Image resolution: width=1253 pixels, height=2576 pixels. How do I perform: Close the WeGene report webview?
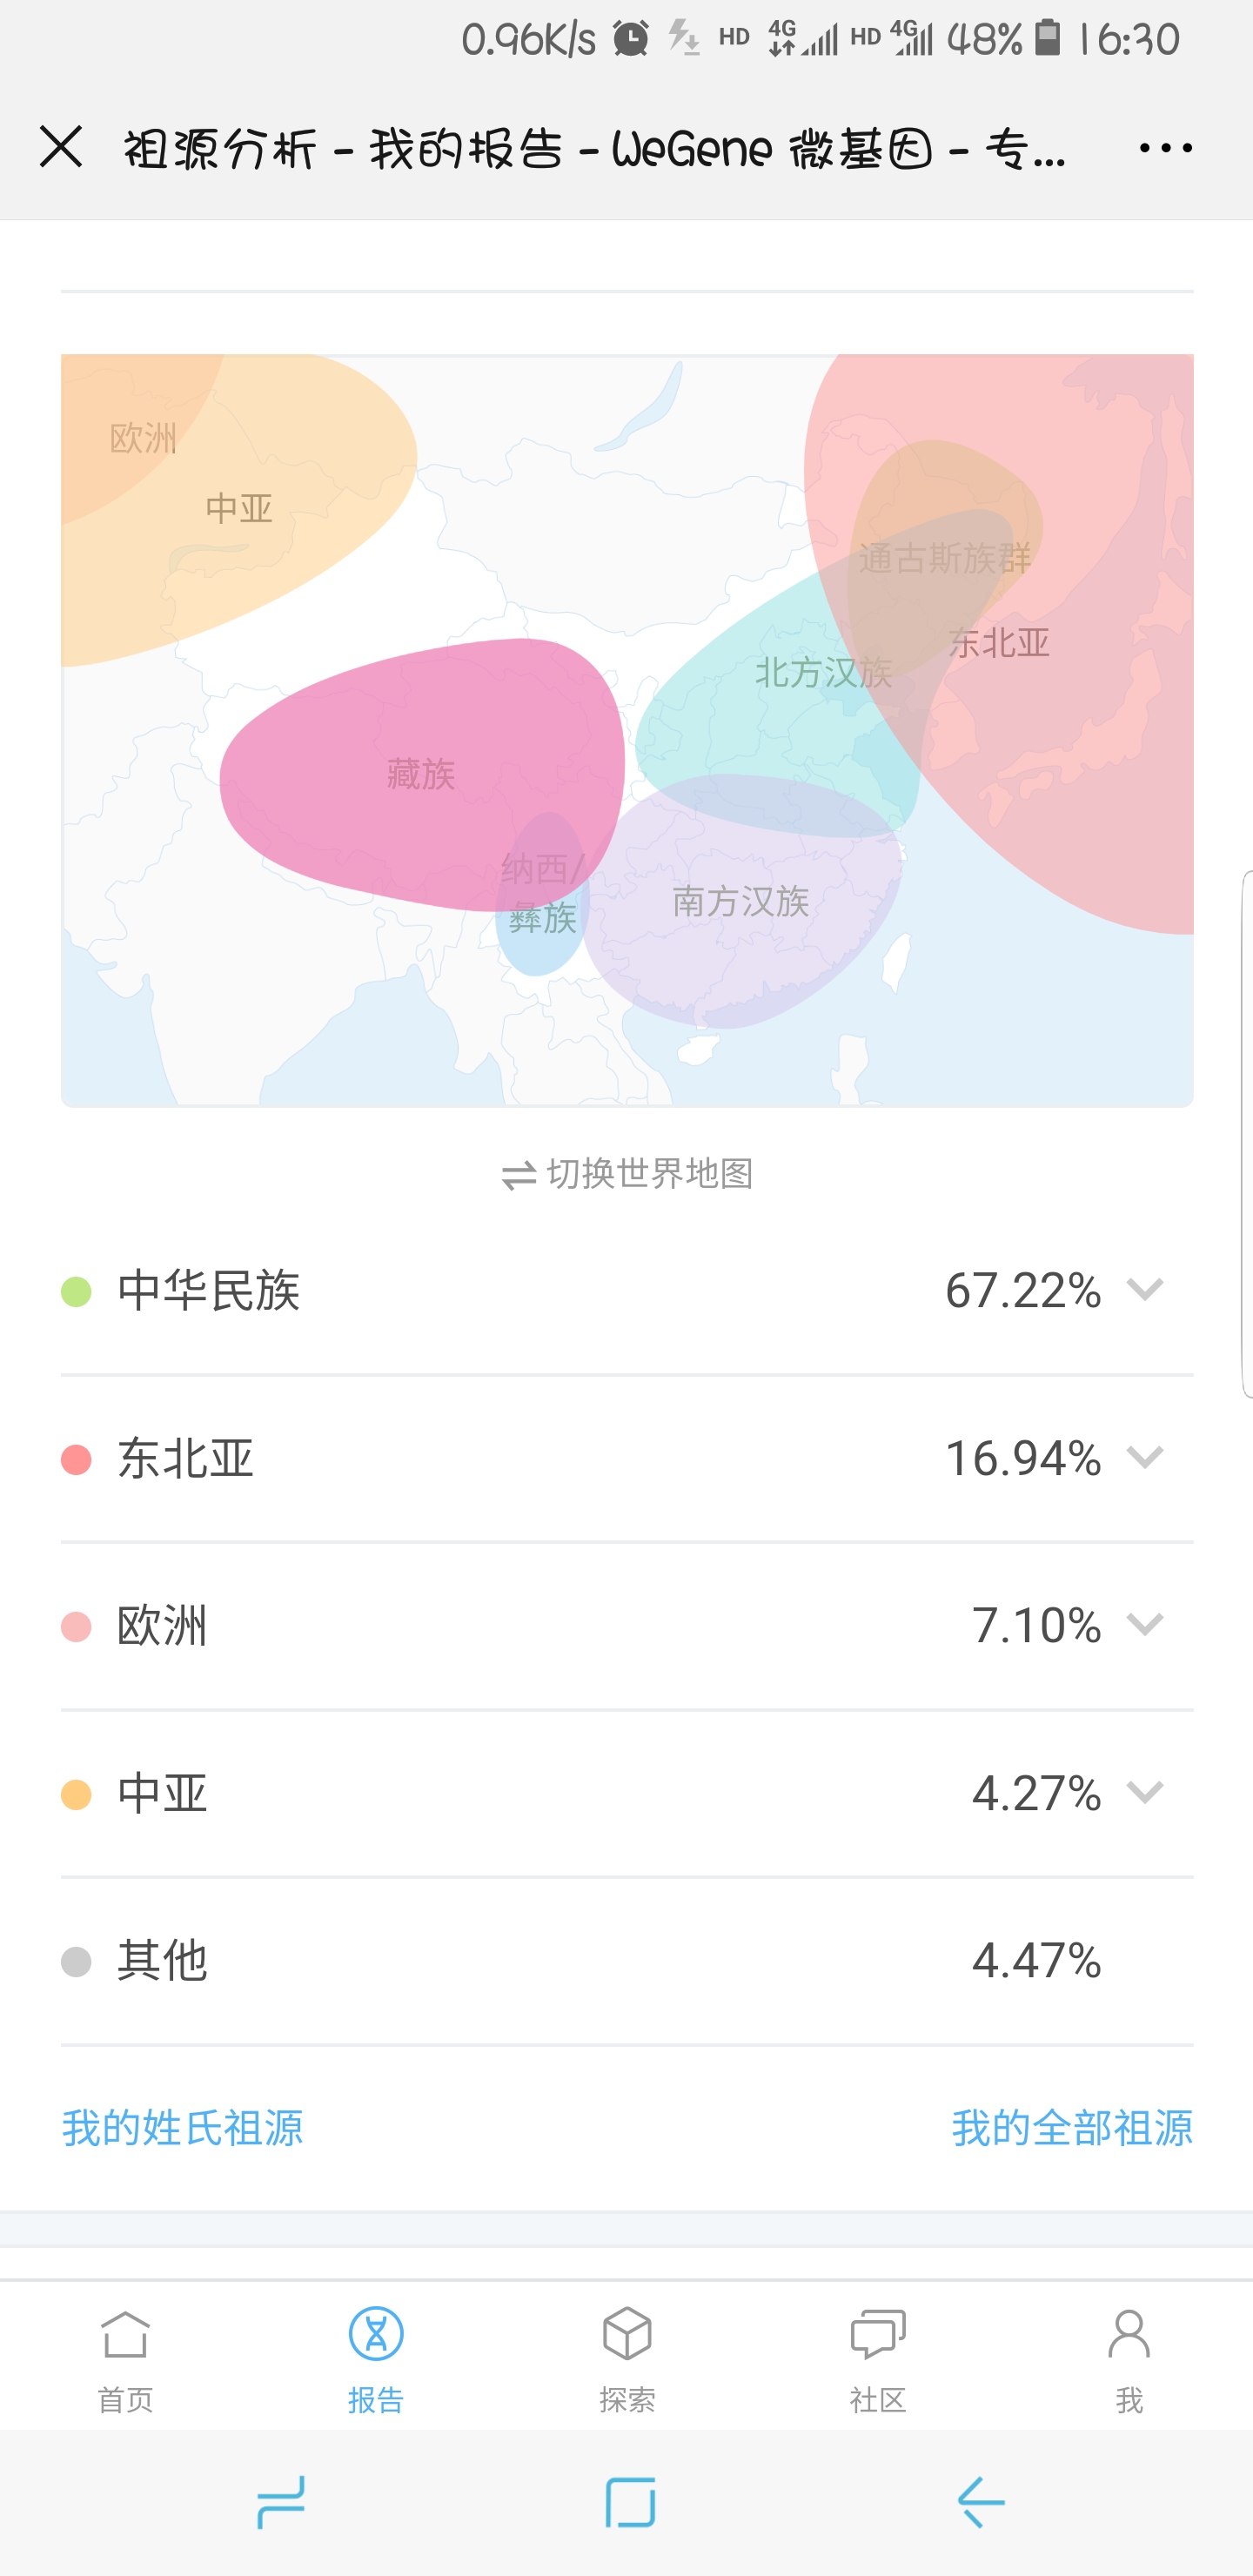(x=61, y=147)
